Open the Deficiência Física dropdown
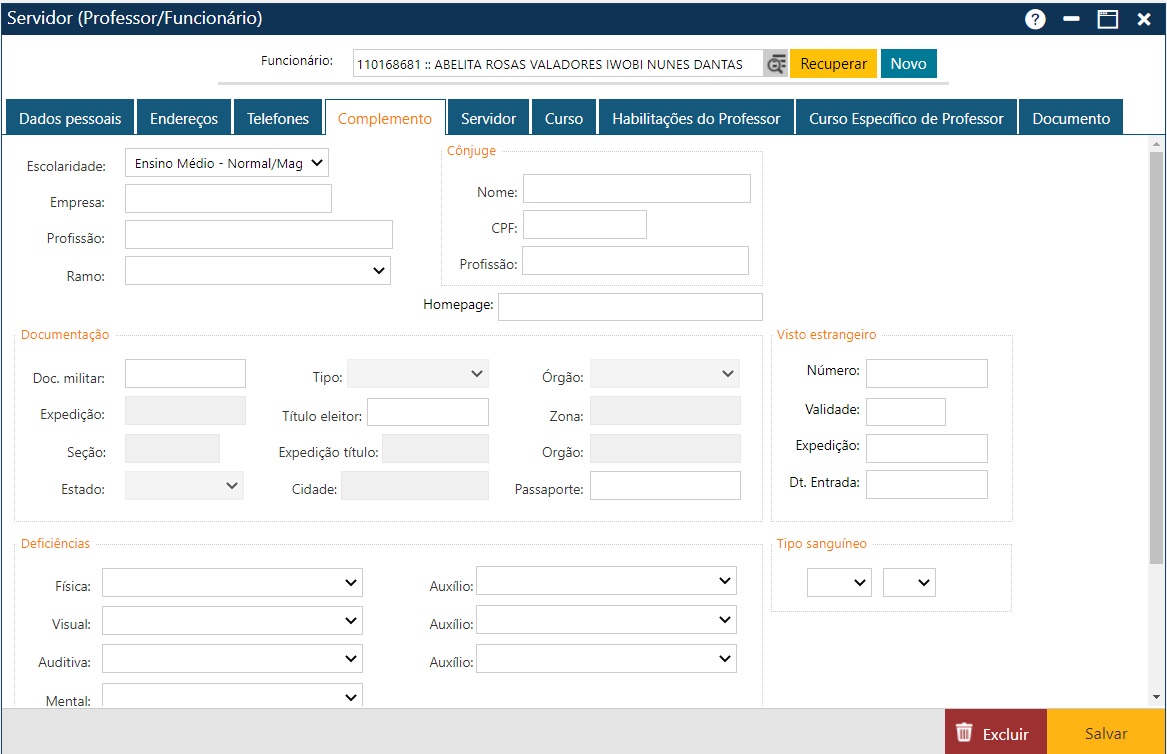Viewport: 1167px width, 754px height. click(232, 582)
